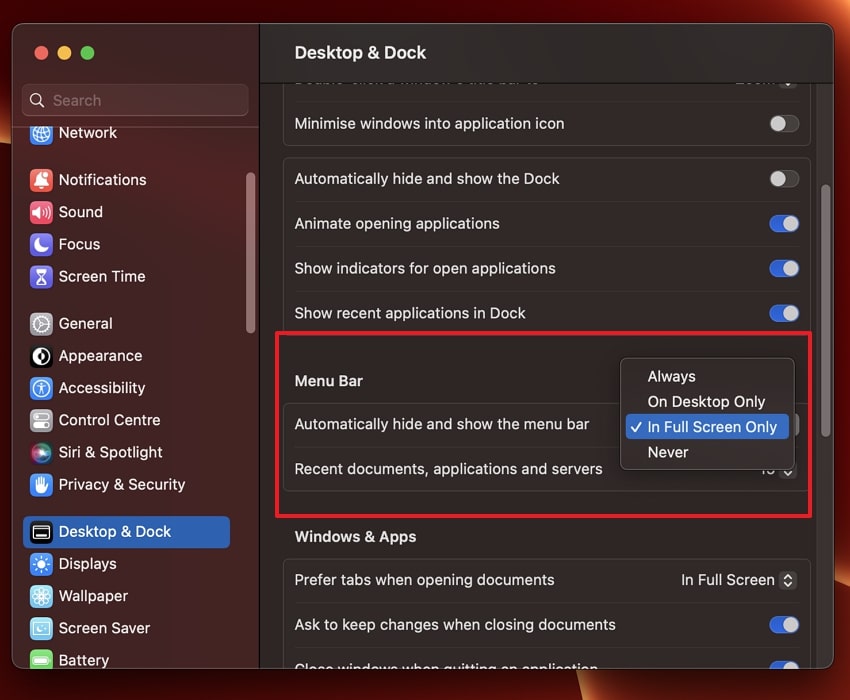
Task: Choose On Desktop Only in the menu
Action: pos(705,401)
